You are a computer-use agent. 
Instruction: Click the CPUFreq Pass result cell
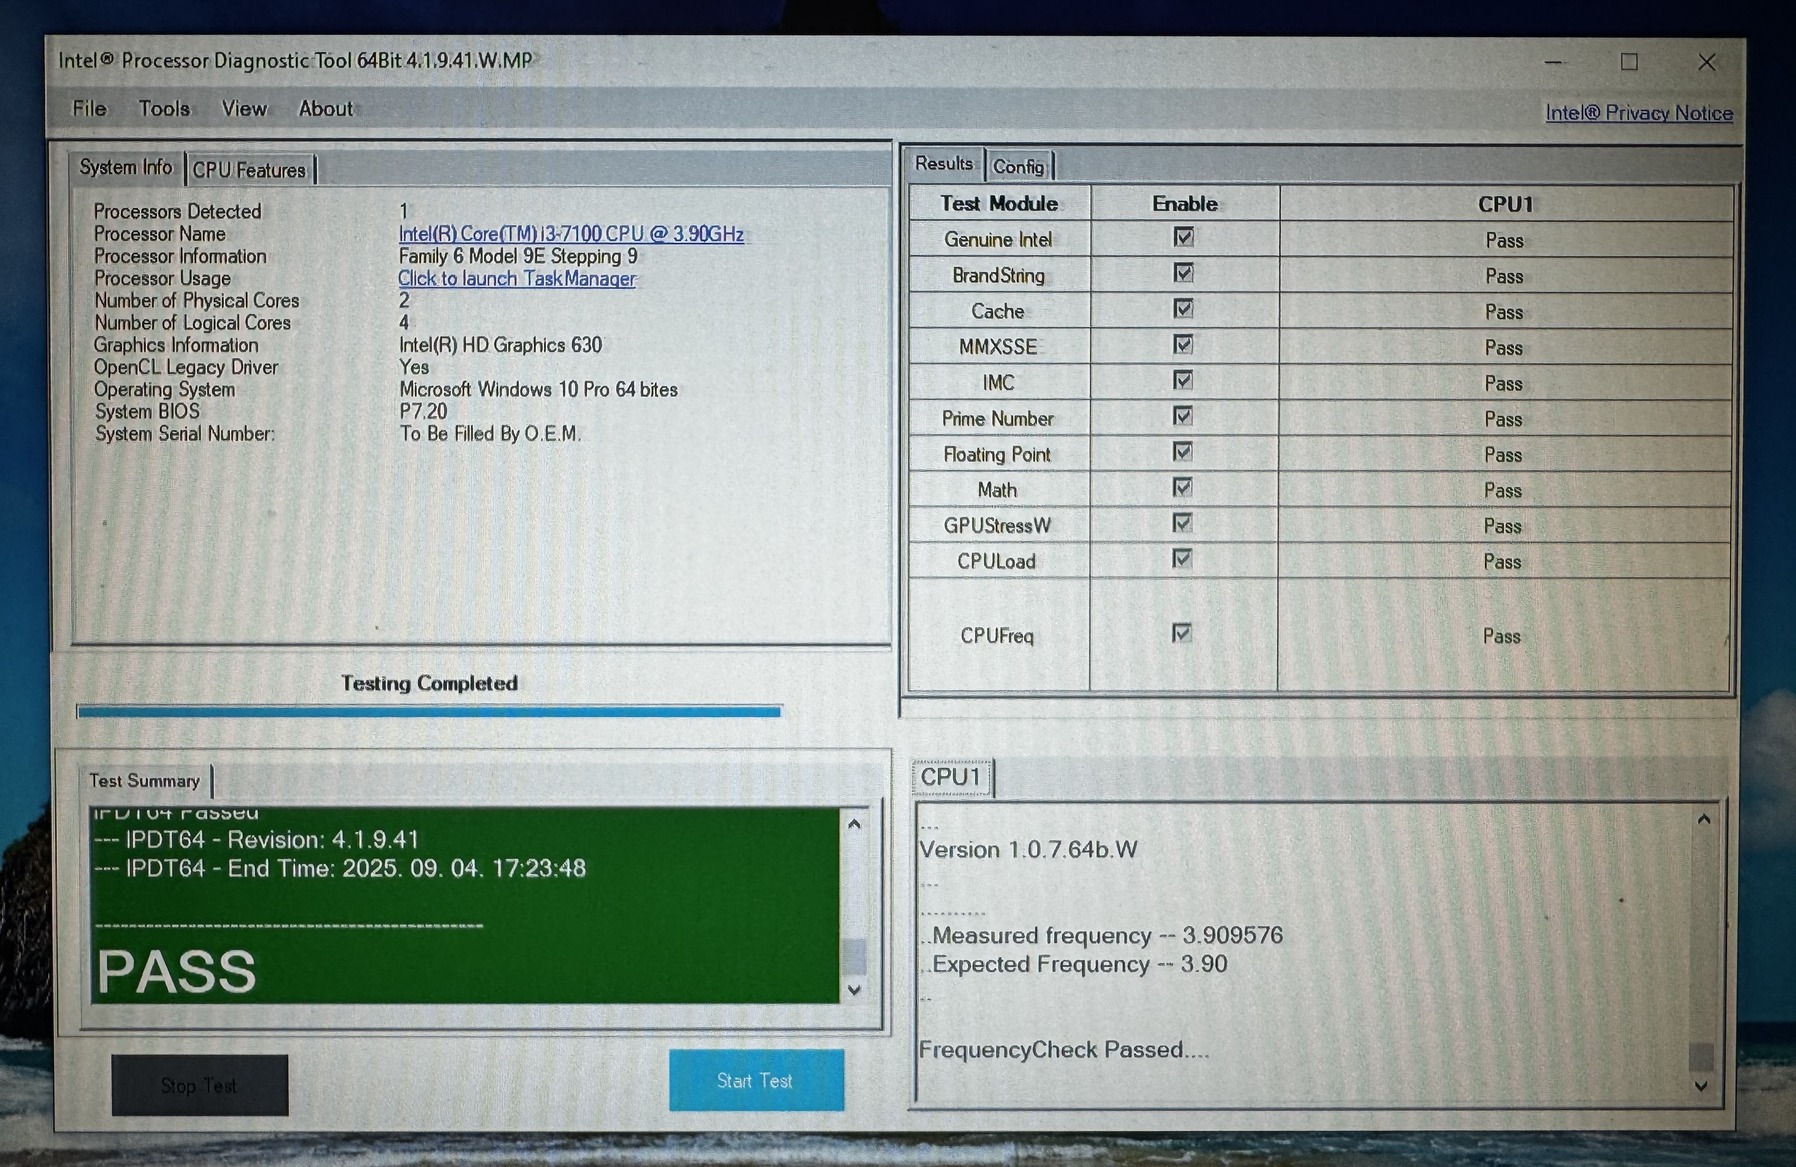click(x=1502, y=636)
